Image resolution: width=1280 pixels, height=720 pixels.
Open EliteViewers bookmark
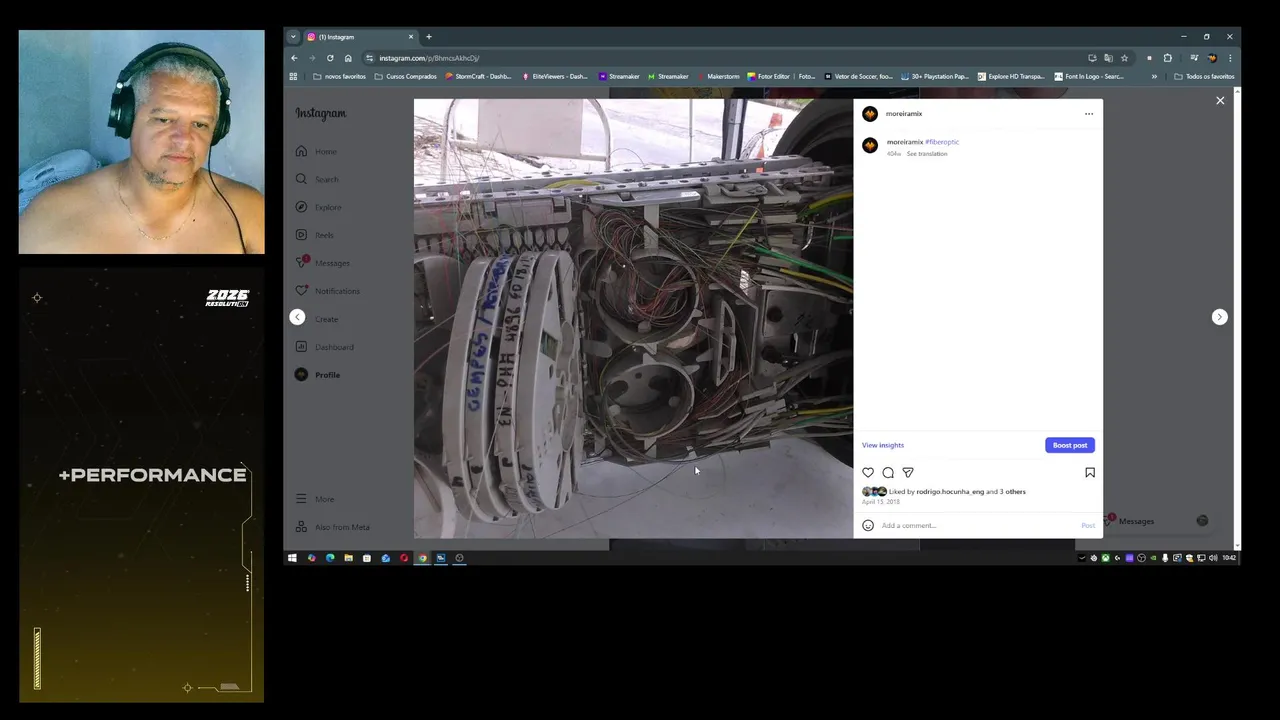pos(555,76)
